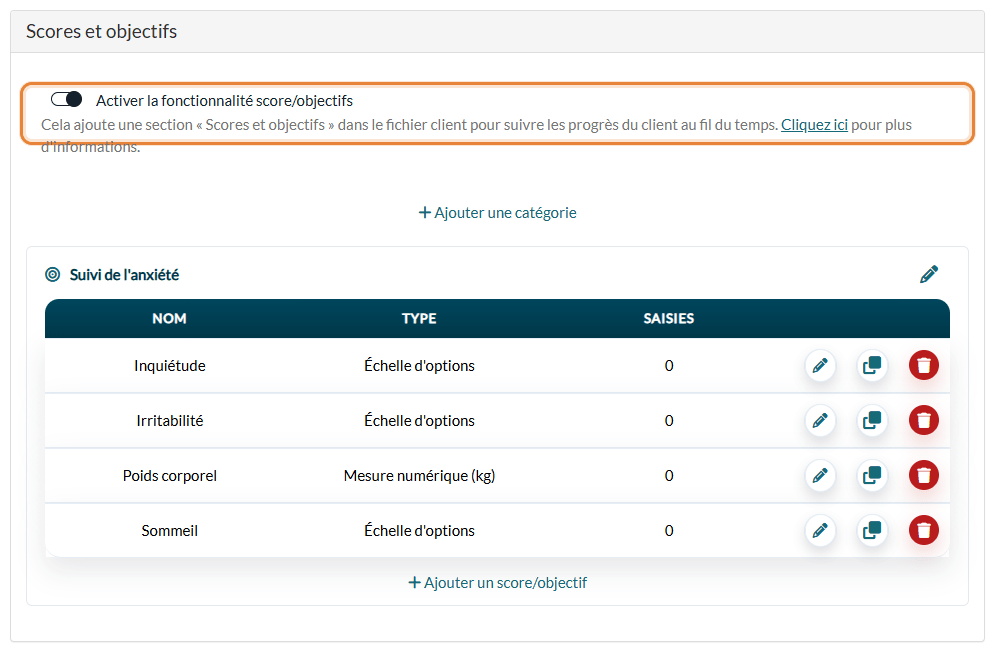Image resolution: width=995 pixels, height=652 pixels.
Task: Select the Sommeil name cell
Action: click(169, 531)
